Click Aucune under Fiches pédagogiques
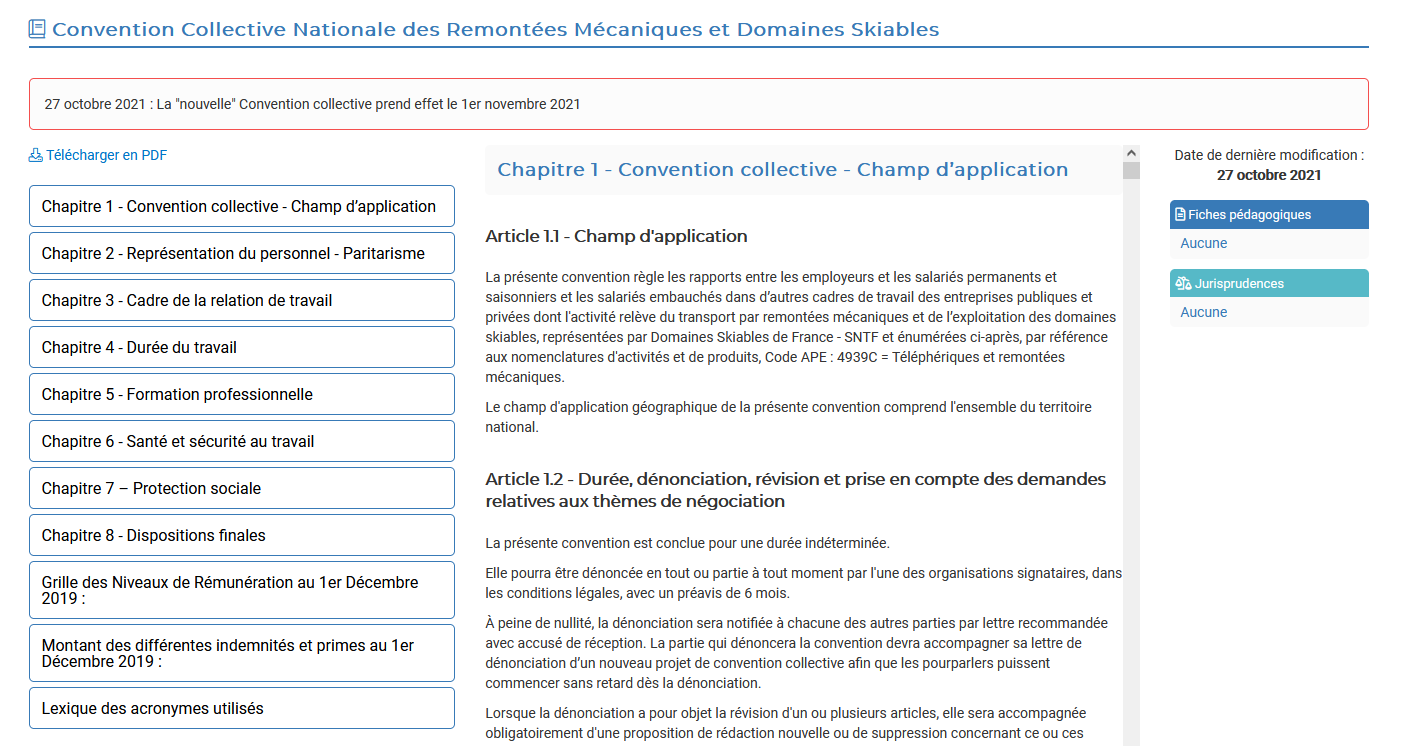This screenshot has height=746, width=1425. (1203, 243)
